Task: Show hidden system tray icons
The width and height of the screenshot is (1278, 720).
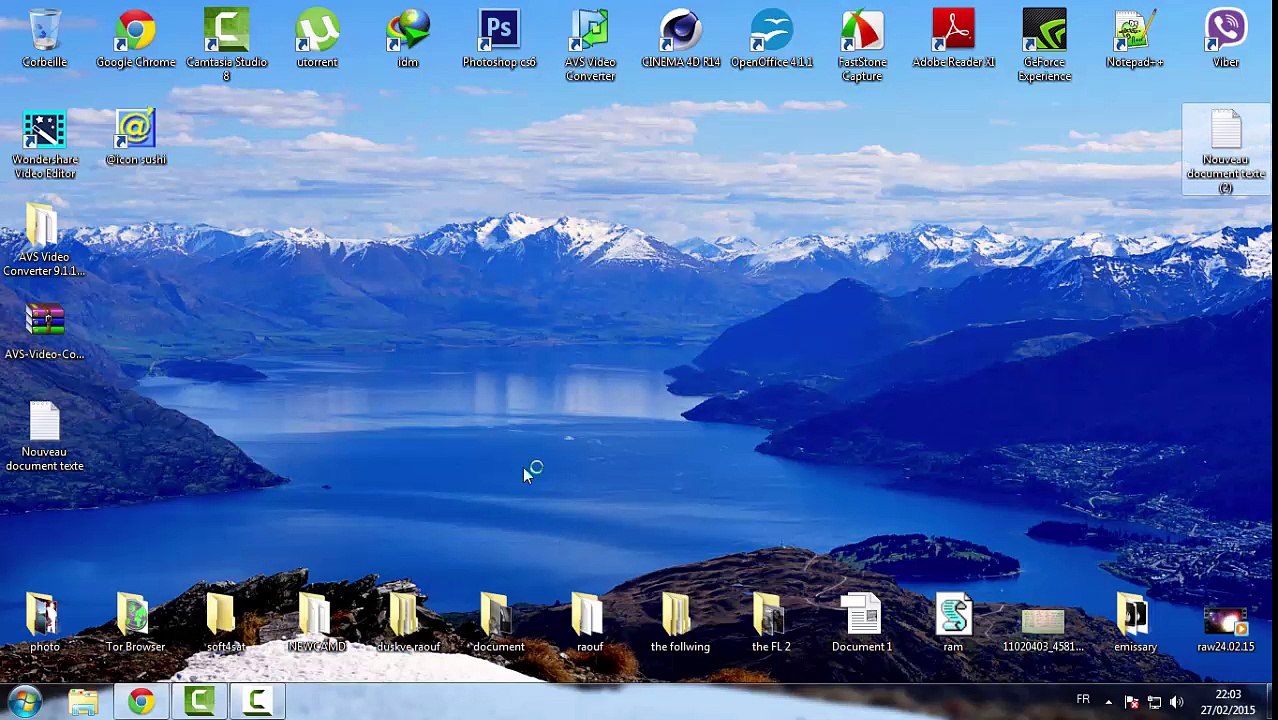Action: (x=1108, y=702)
